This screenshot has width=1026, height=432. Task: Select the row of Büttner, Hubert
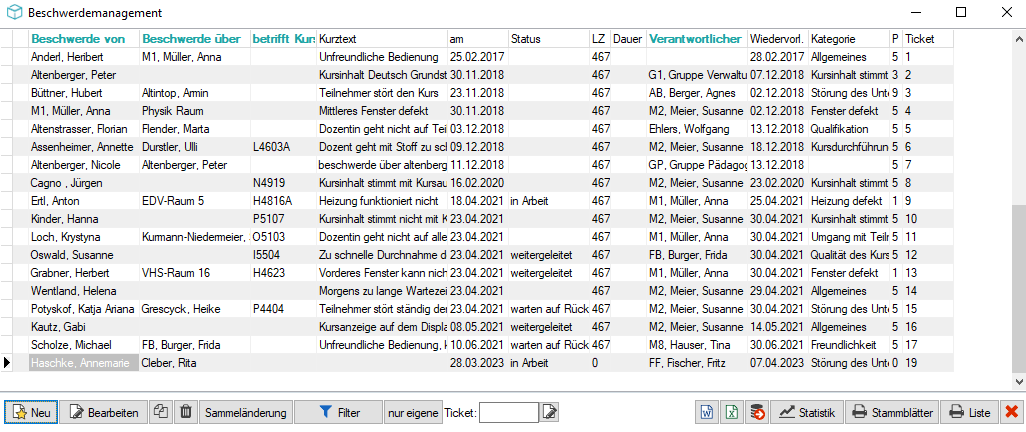tap(476, 93)
